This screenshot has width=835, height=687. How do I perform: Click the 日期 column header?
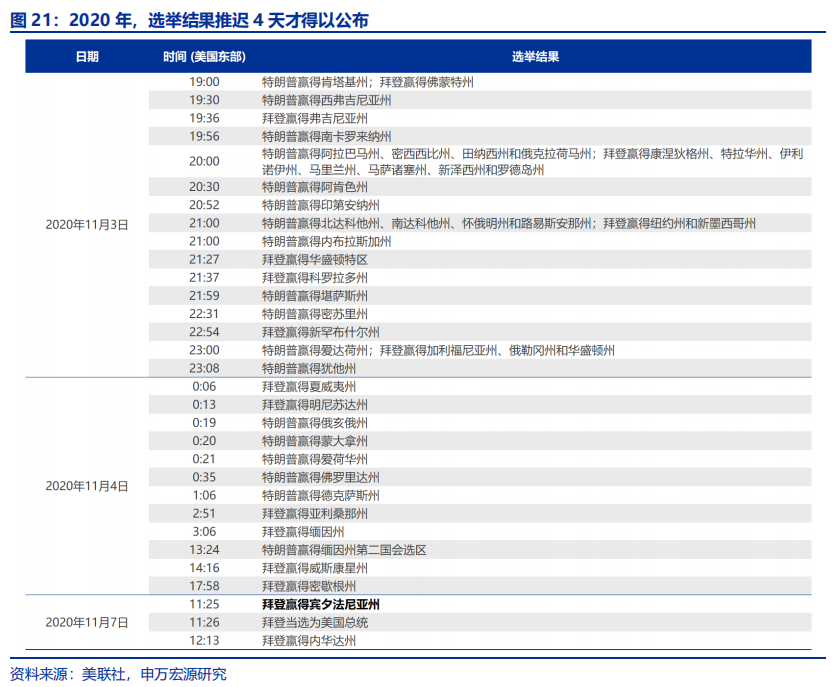coord(87,56)
